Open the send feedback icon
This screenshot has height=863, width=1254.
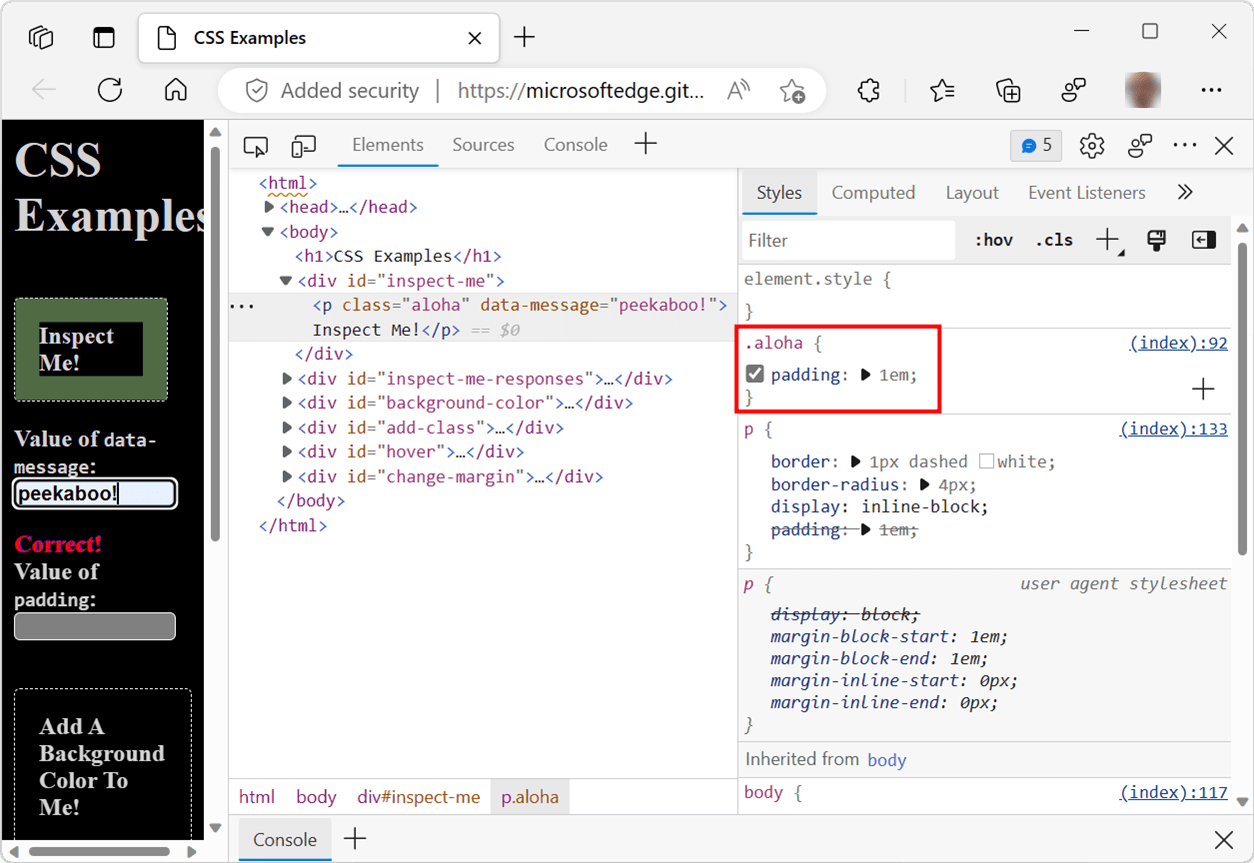tap(1140, 145)
